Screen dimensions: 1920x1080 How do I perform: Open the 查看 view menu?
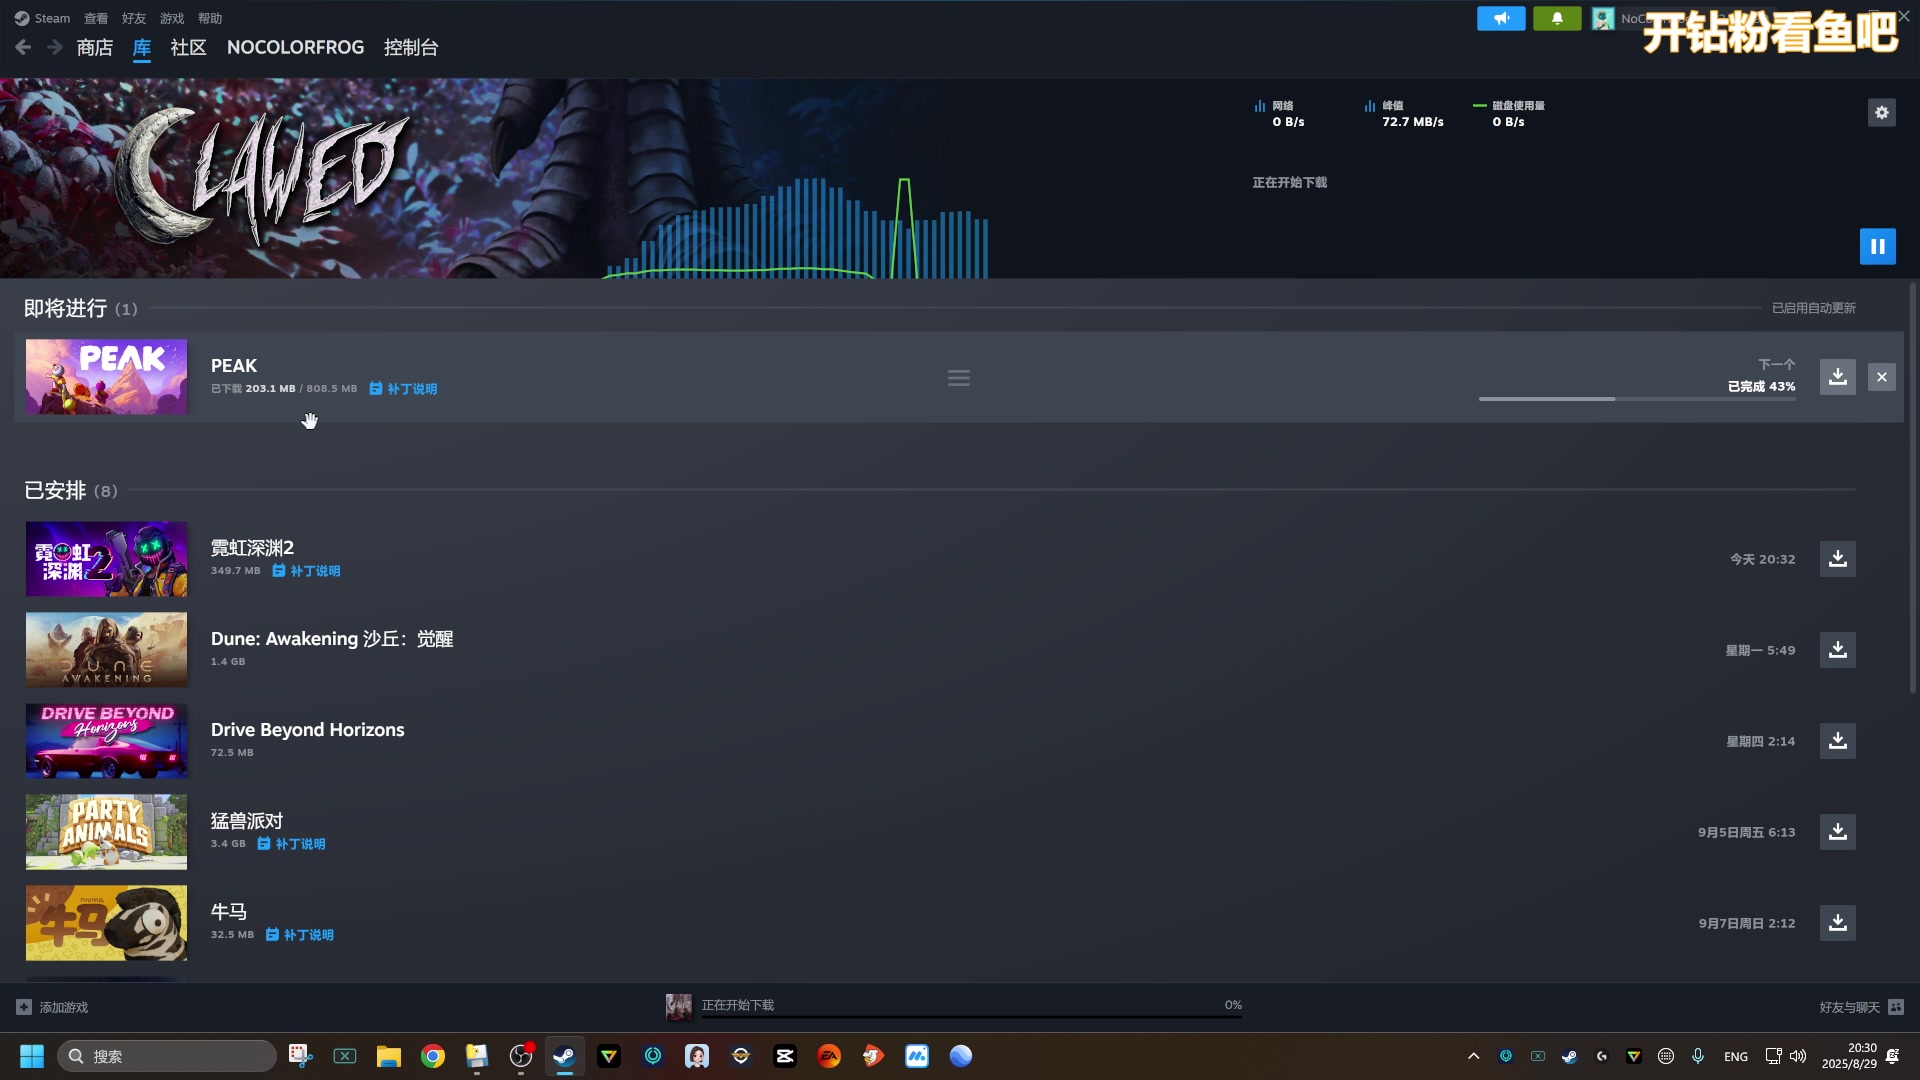[96, 18]
